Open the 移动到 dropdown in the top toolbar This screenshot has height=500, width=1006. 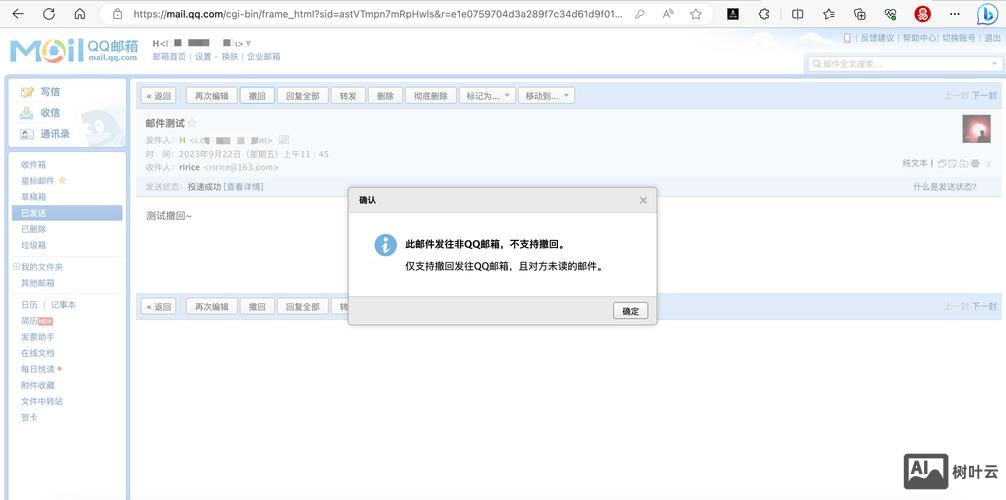[x=547, y=96]
